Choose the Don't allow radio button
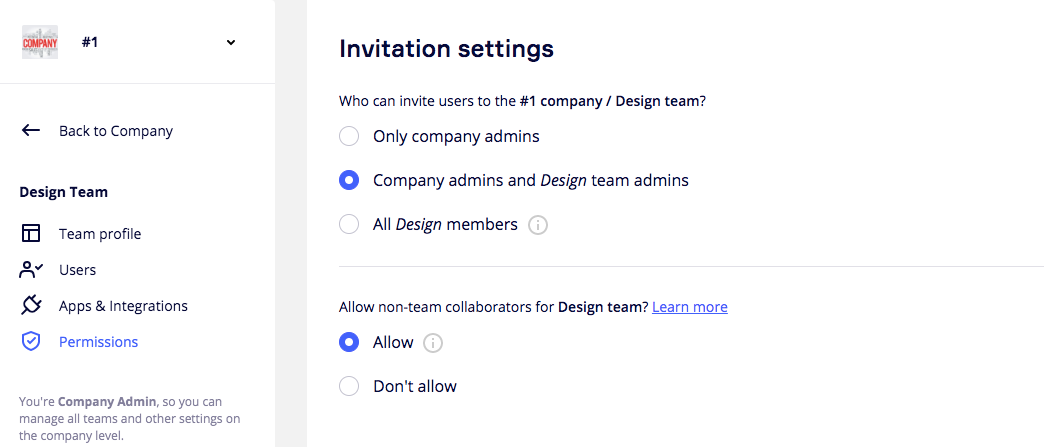Screen dimensions: 1044x447 [349, 386]
